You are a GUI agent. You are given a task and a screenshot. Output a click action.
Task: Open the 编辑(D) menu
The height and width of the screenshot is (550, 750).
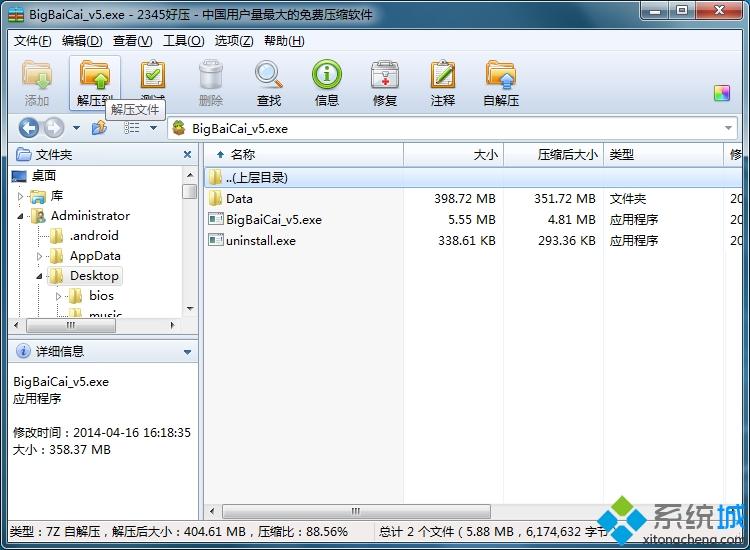[82, 41]
